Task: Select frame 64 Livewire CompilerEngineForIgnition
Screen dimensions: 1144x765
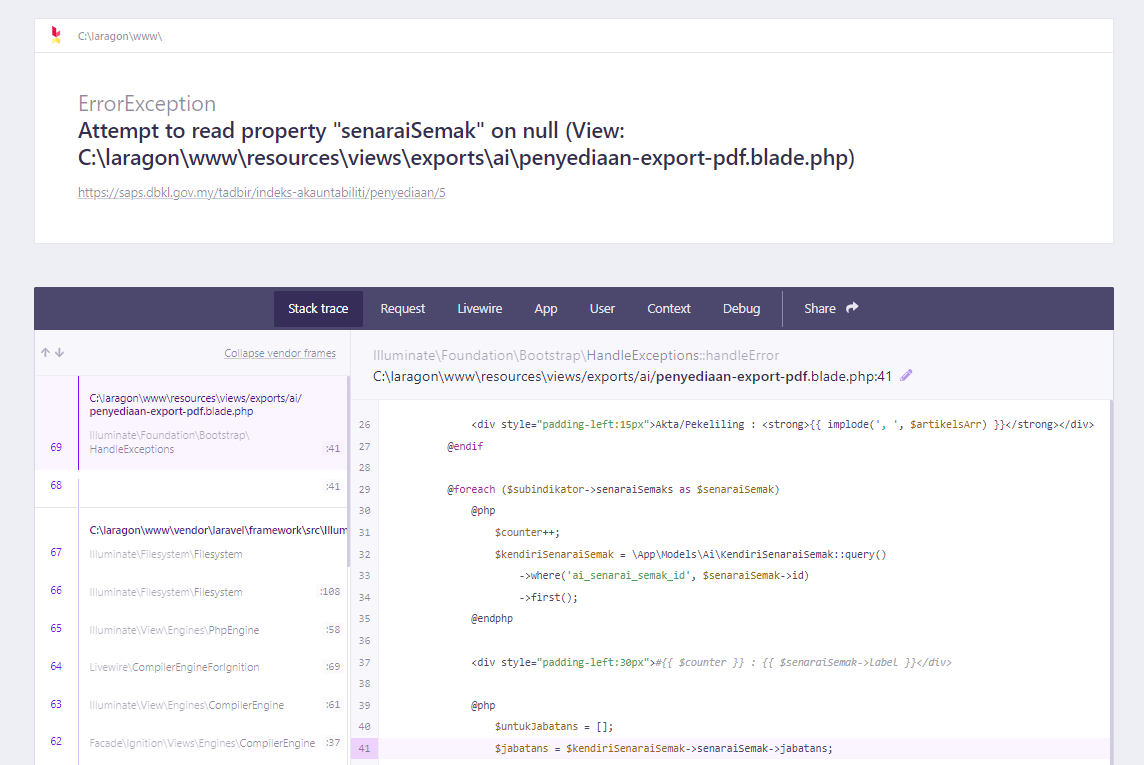Action: point(200,667)
